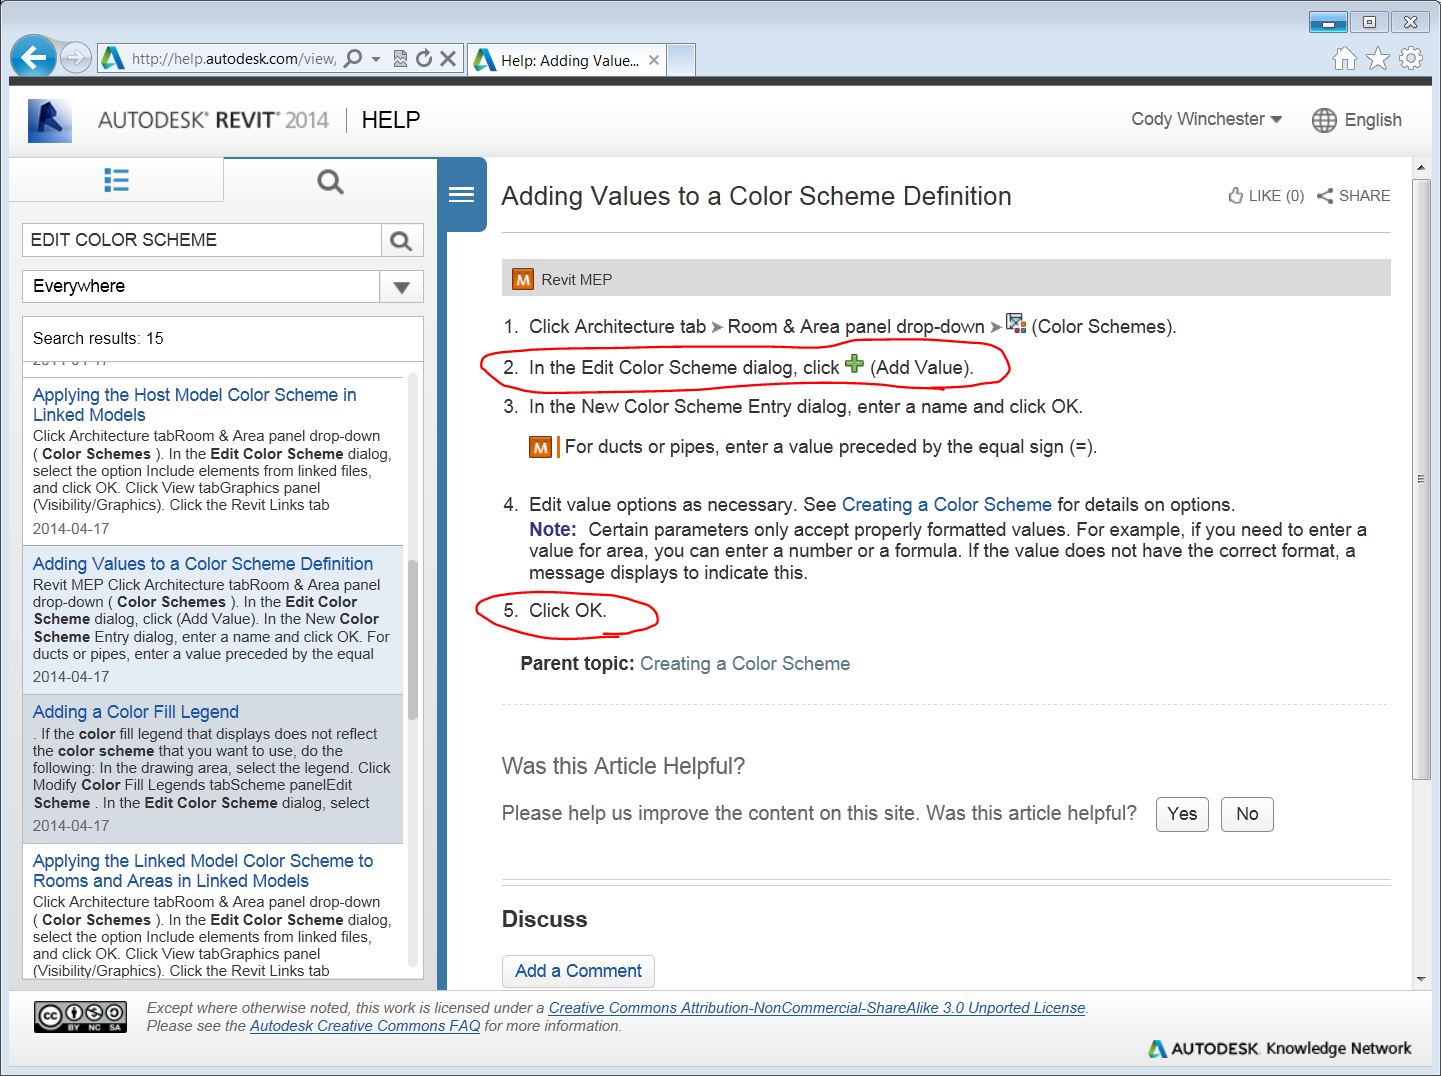1441x1076 pixels.
Task: Open result Applying the Linked Model Color Scheme
Action: tap(203, 871)
